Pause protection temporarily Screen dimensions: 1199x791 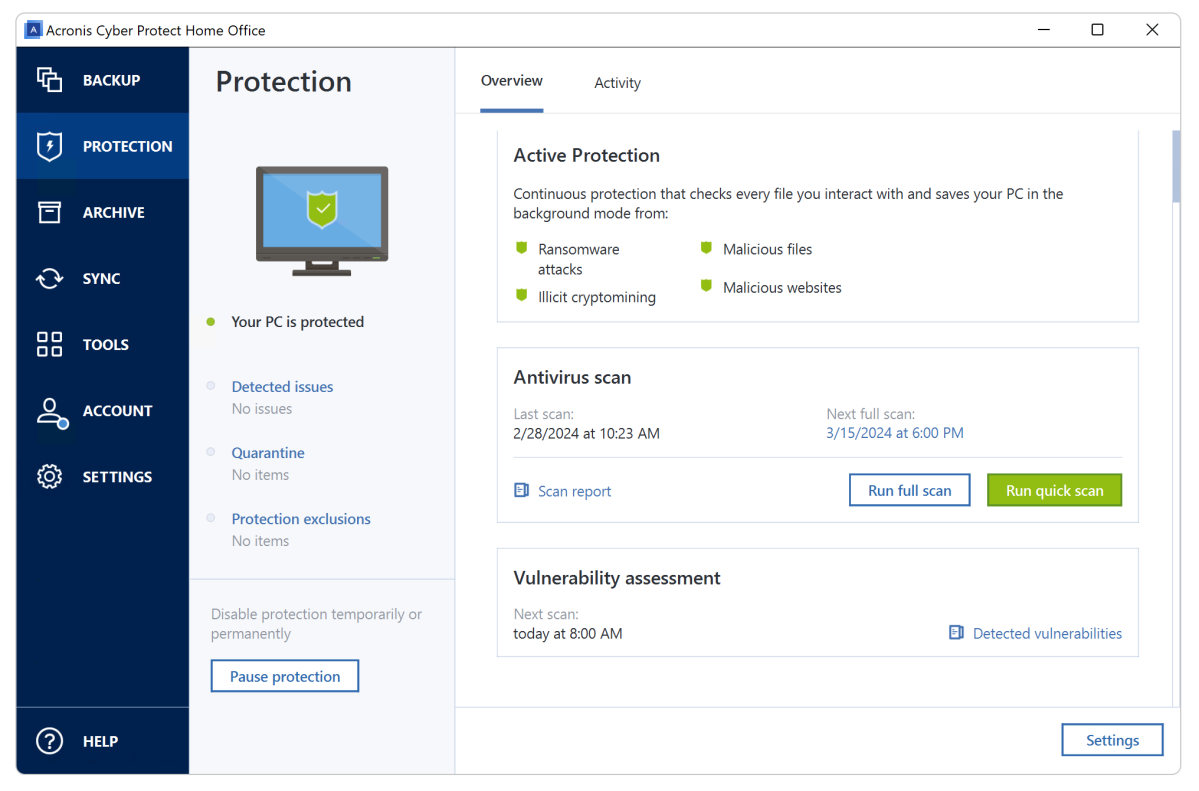pos(284,676)
